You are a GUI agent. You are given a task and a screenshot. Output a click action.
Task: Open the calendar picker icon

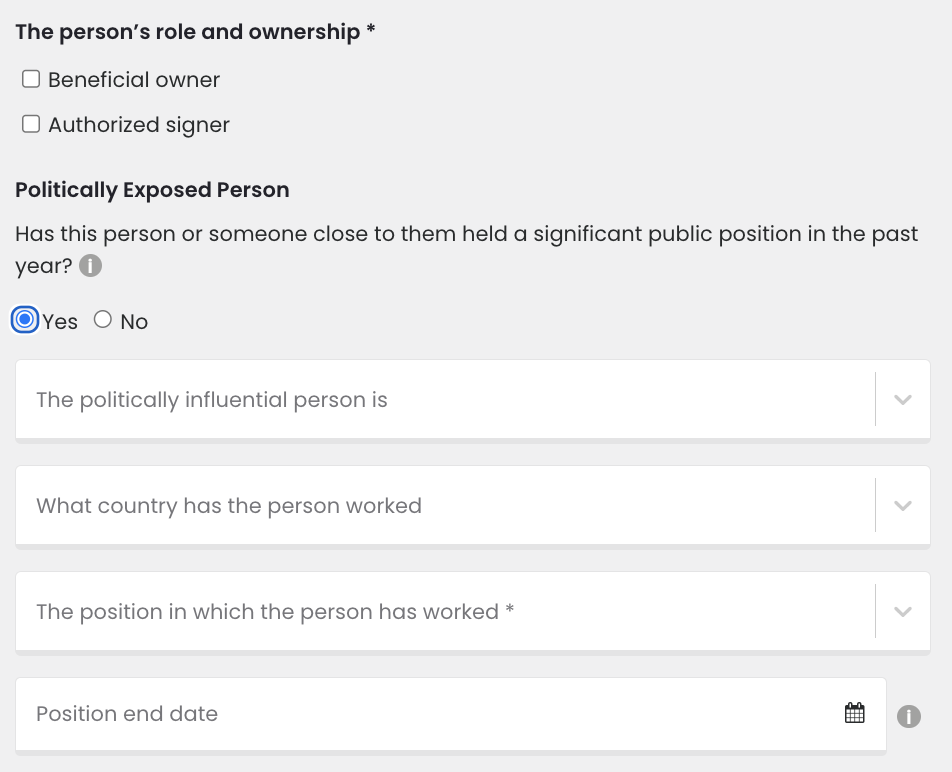[854, 713]
